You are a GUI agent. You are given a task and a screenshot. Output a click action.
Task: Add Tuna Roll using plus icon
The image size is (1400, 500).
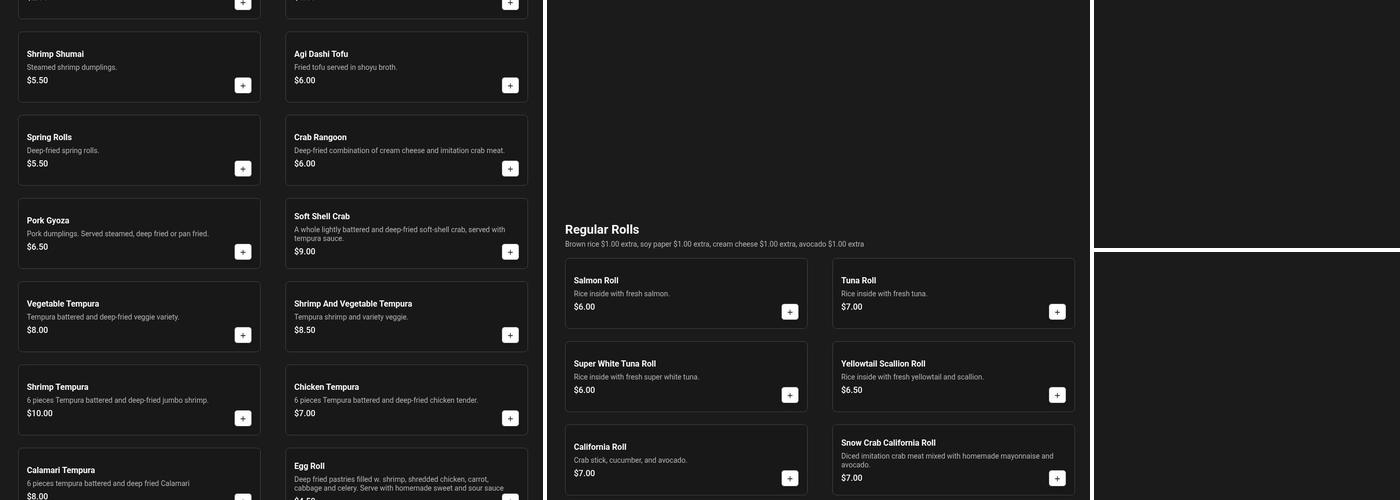1057,312
